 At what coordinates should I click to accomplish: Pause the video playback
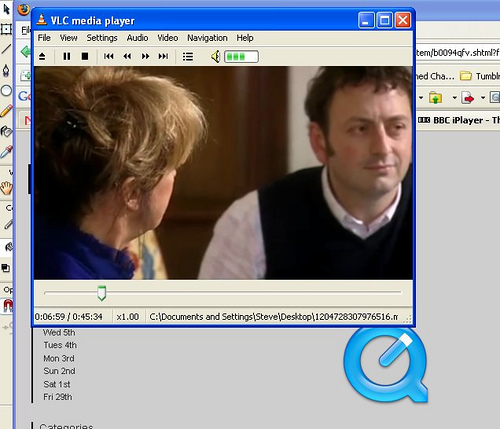(67, 56)
